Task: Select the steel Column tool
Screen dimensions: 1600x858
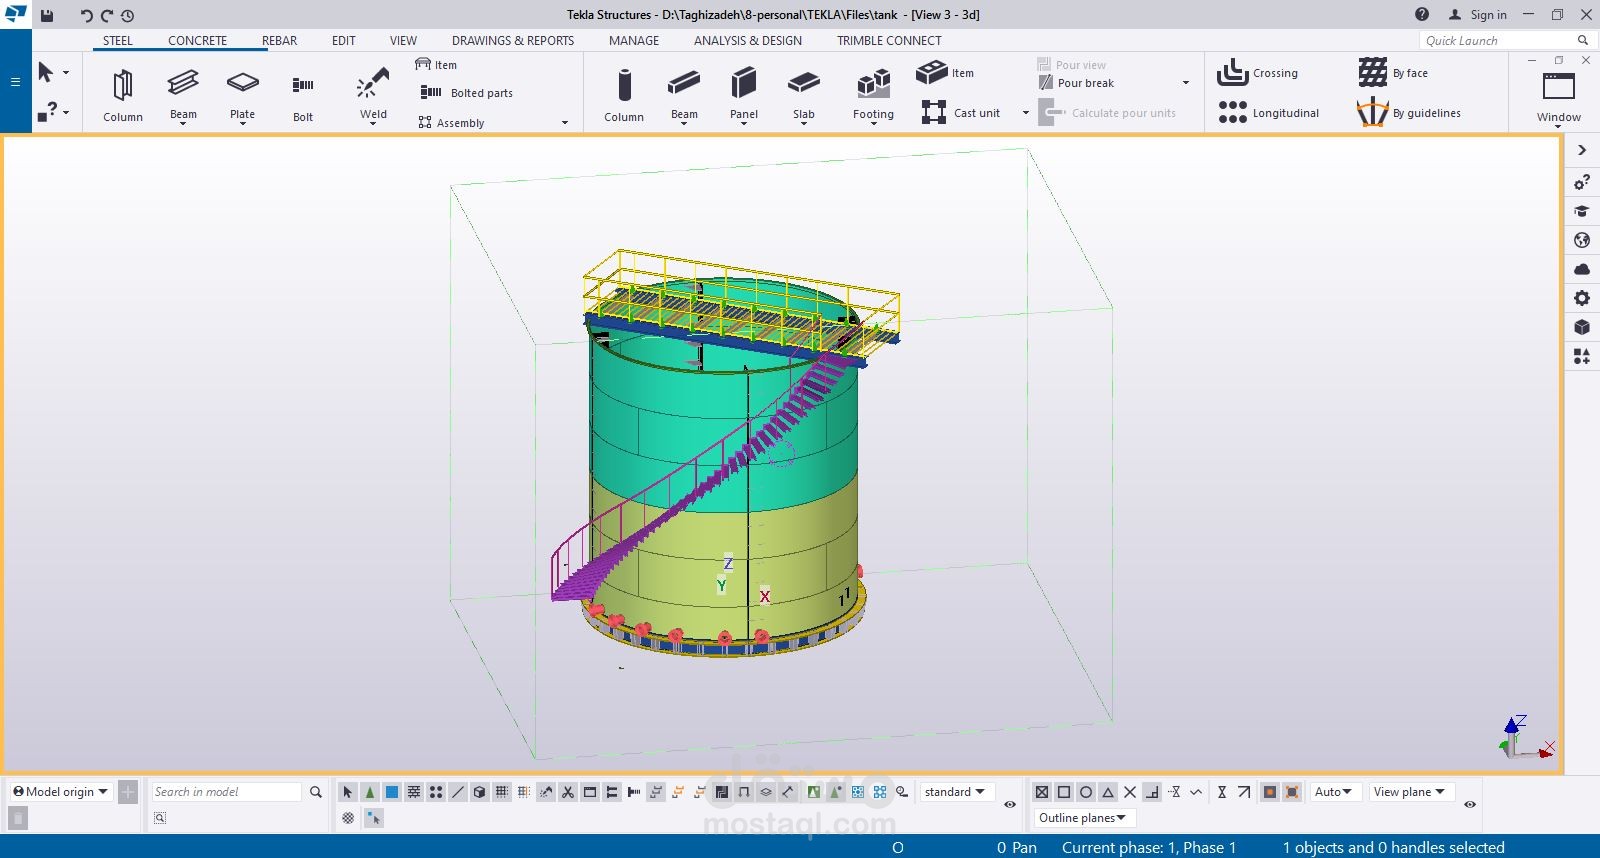Action: click(122, 86)
